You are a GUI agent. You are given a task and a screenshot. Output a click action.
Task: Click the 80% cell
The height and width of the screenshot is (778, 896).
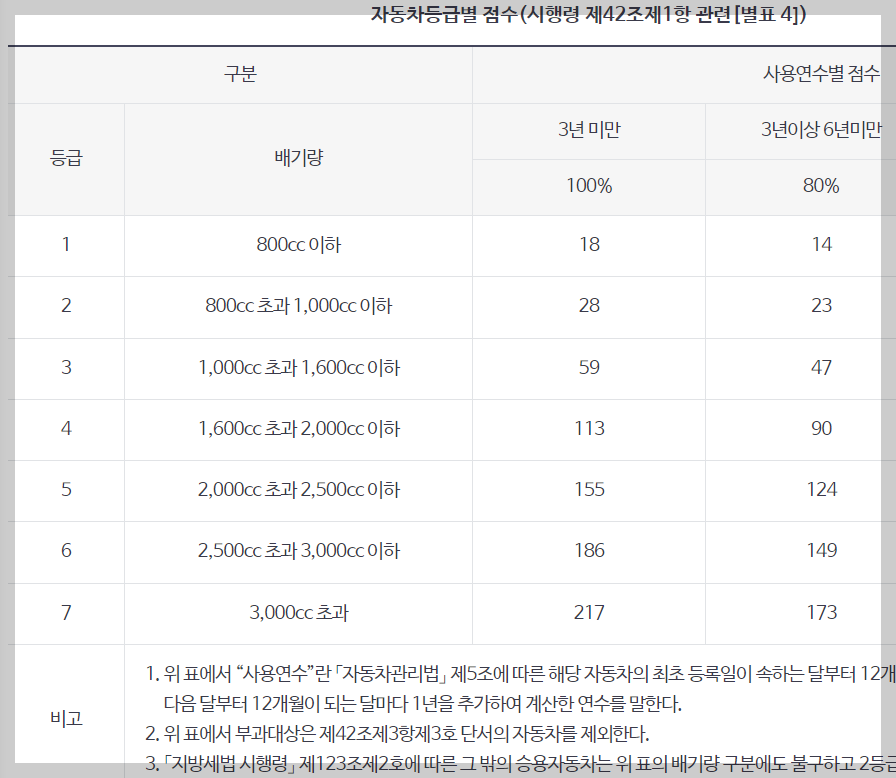[822, 186]
